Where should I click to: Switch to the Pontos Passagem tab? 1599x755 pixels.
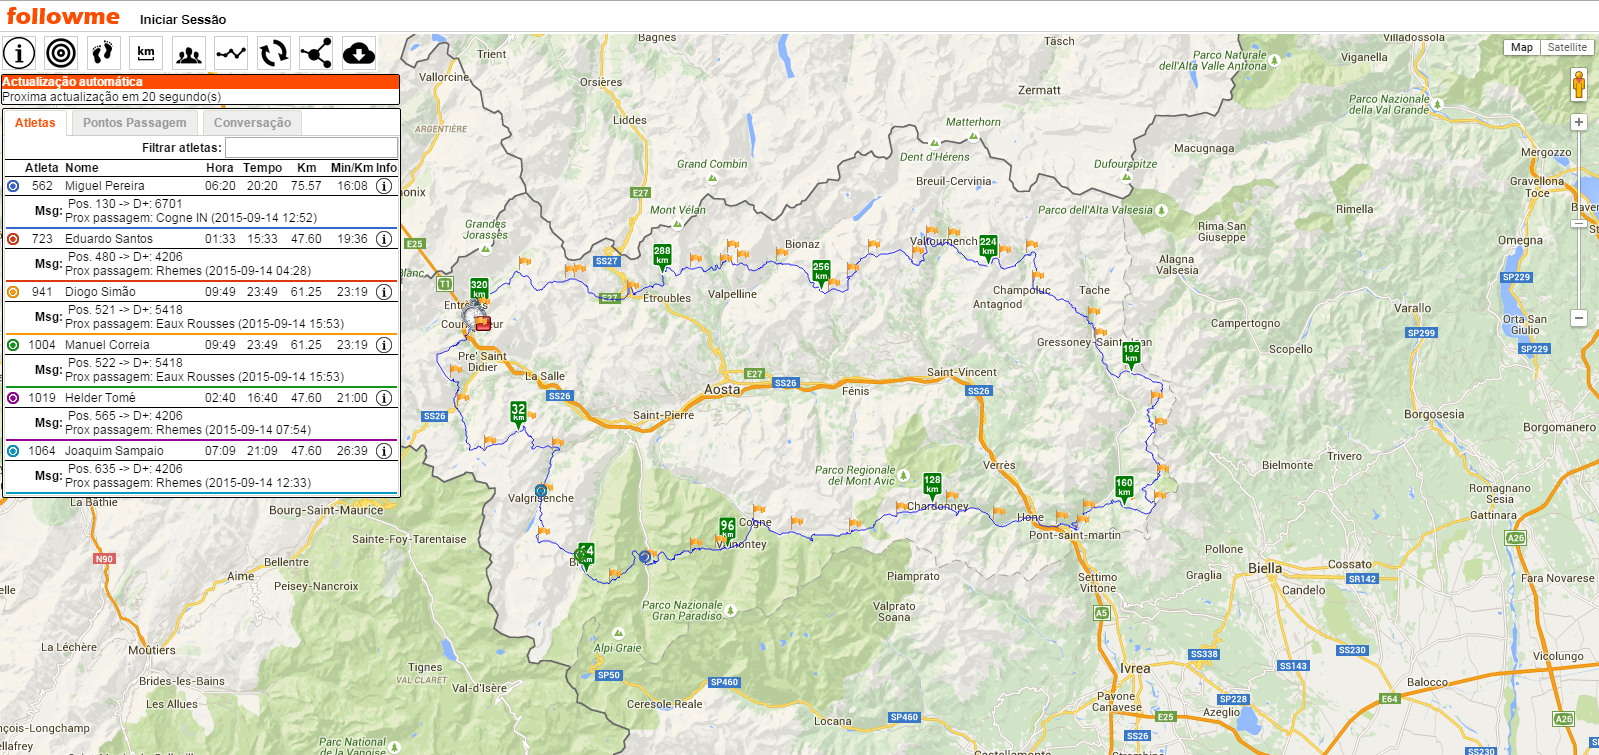(x=135, y=123)
